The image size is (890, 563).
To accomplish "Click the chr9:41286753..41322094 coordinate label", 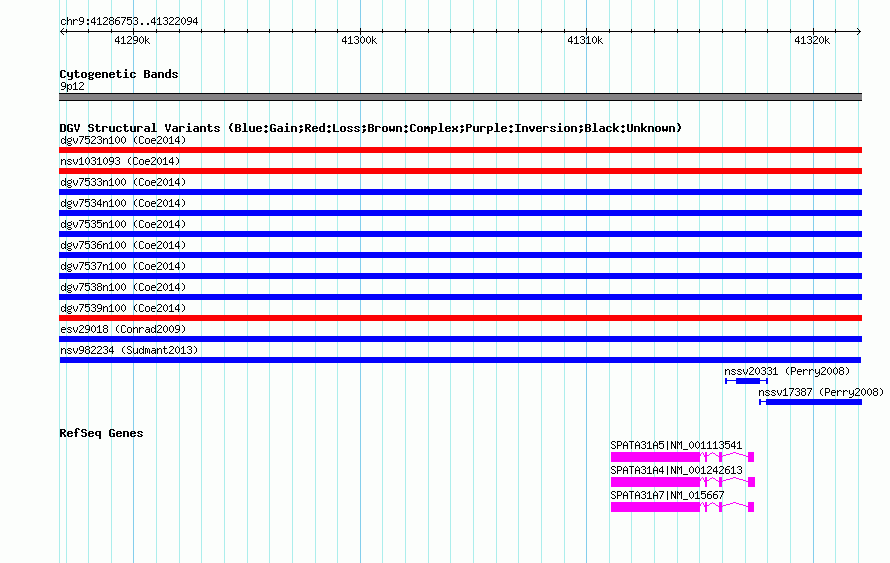I will 129,22.
